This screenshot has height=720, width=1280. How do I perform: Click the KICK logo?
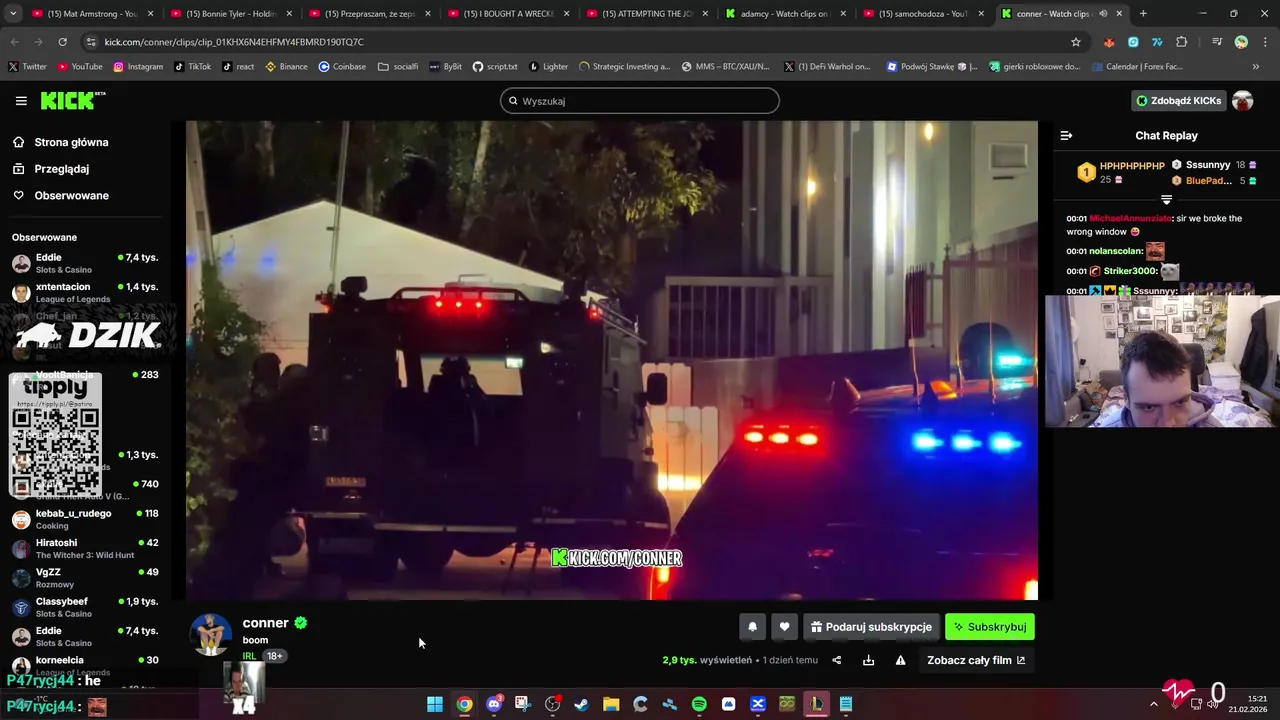coord(72,101)
